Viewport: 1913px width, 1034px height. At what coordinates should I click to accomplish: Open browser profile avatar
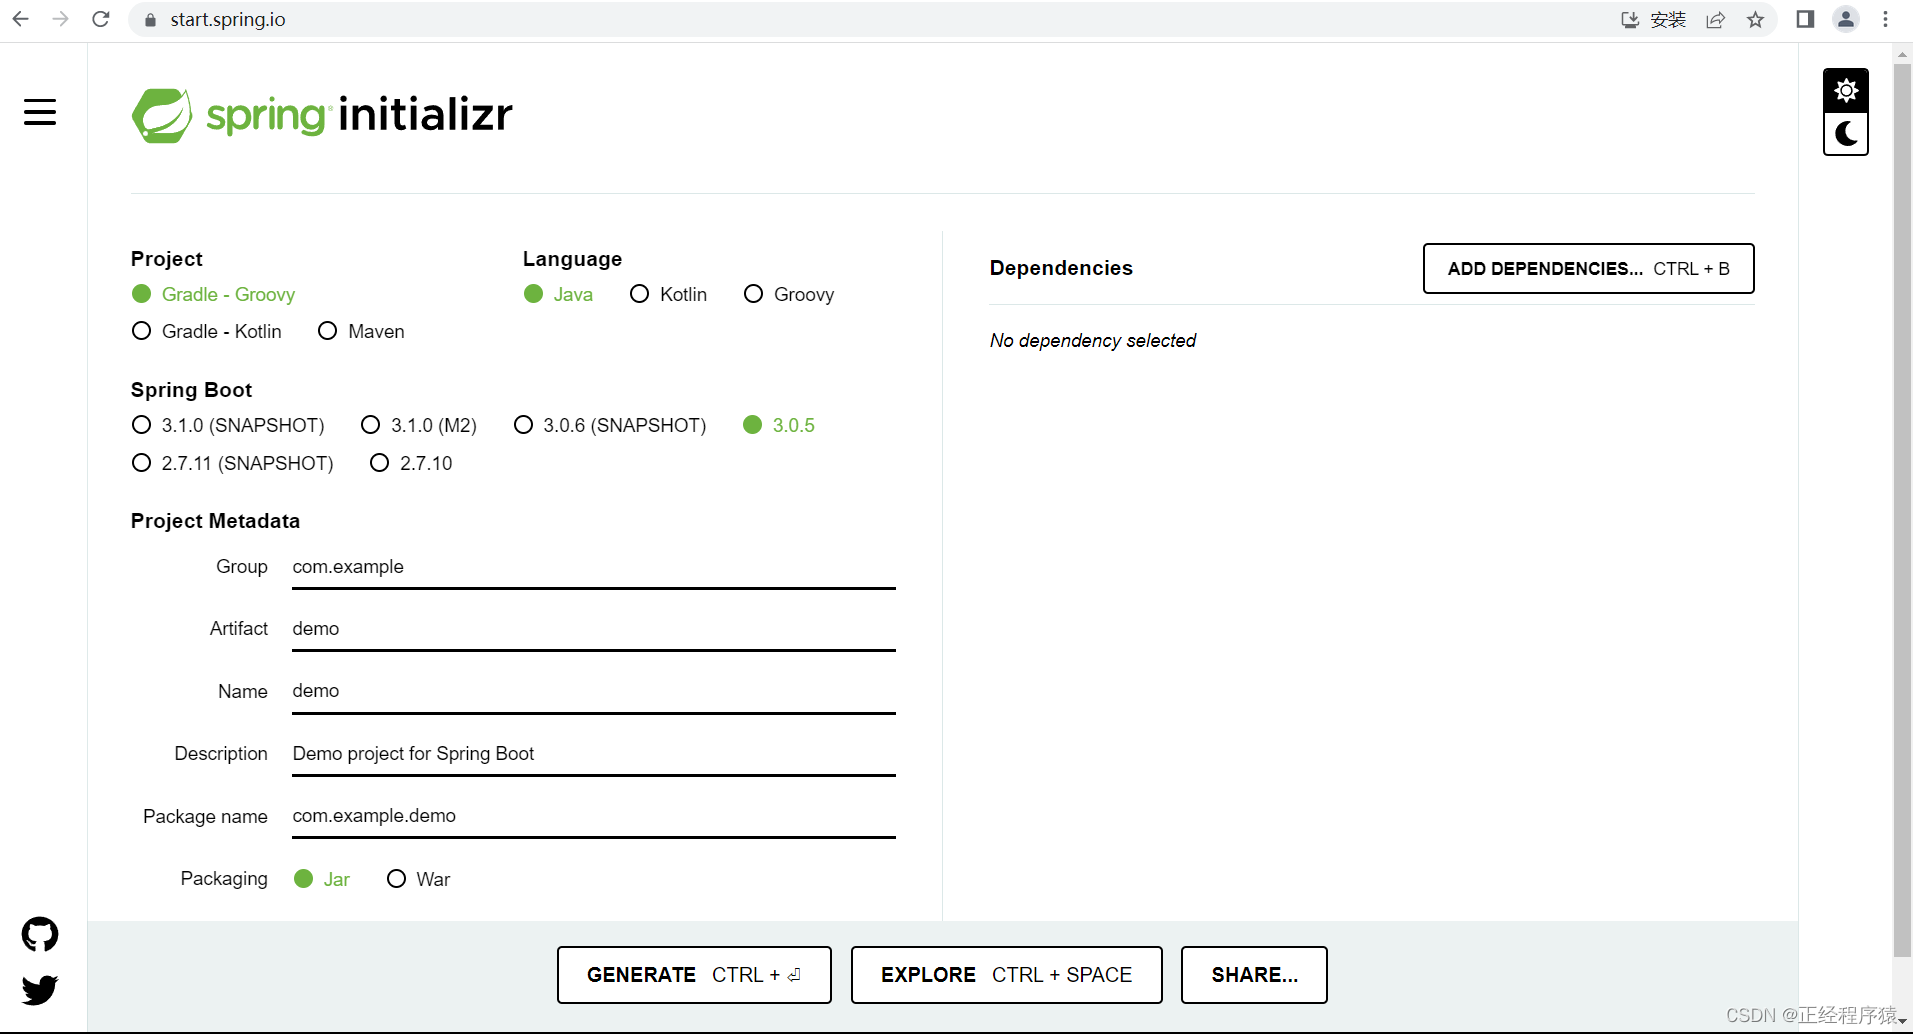pos(1846,19)
